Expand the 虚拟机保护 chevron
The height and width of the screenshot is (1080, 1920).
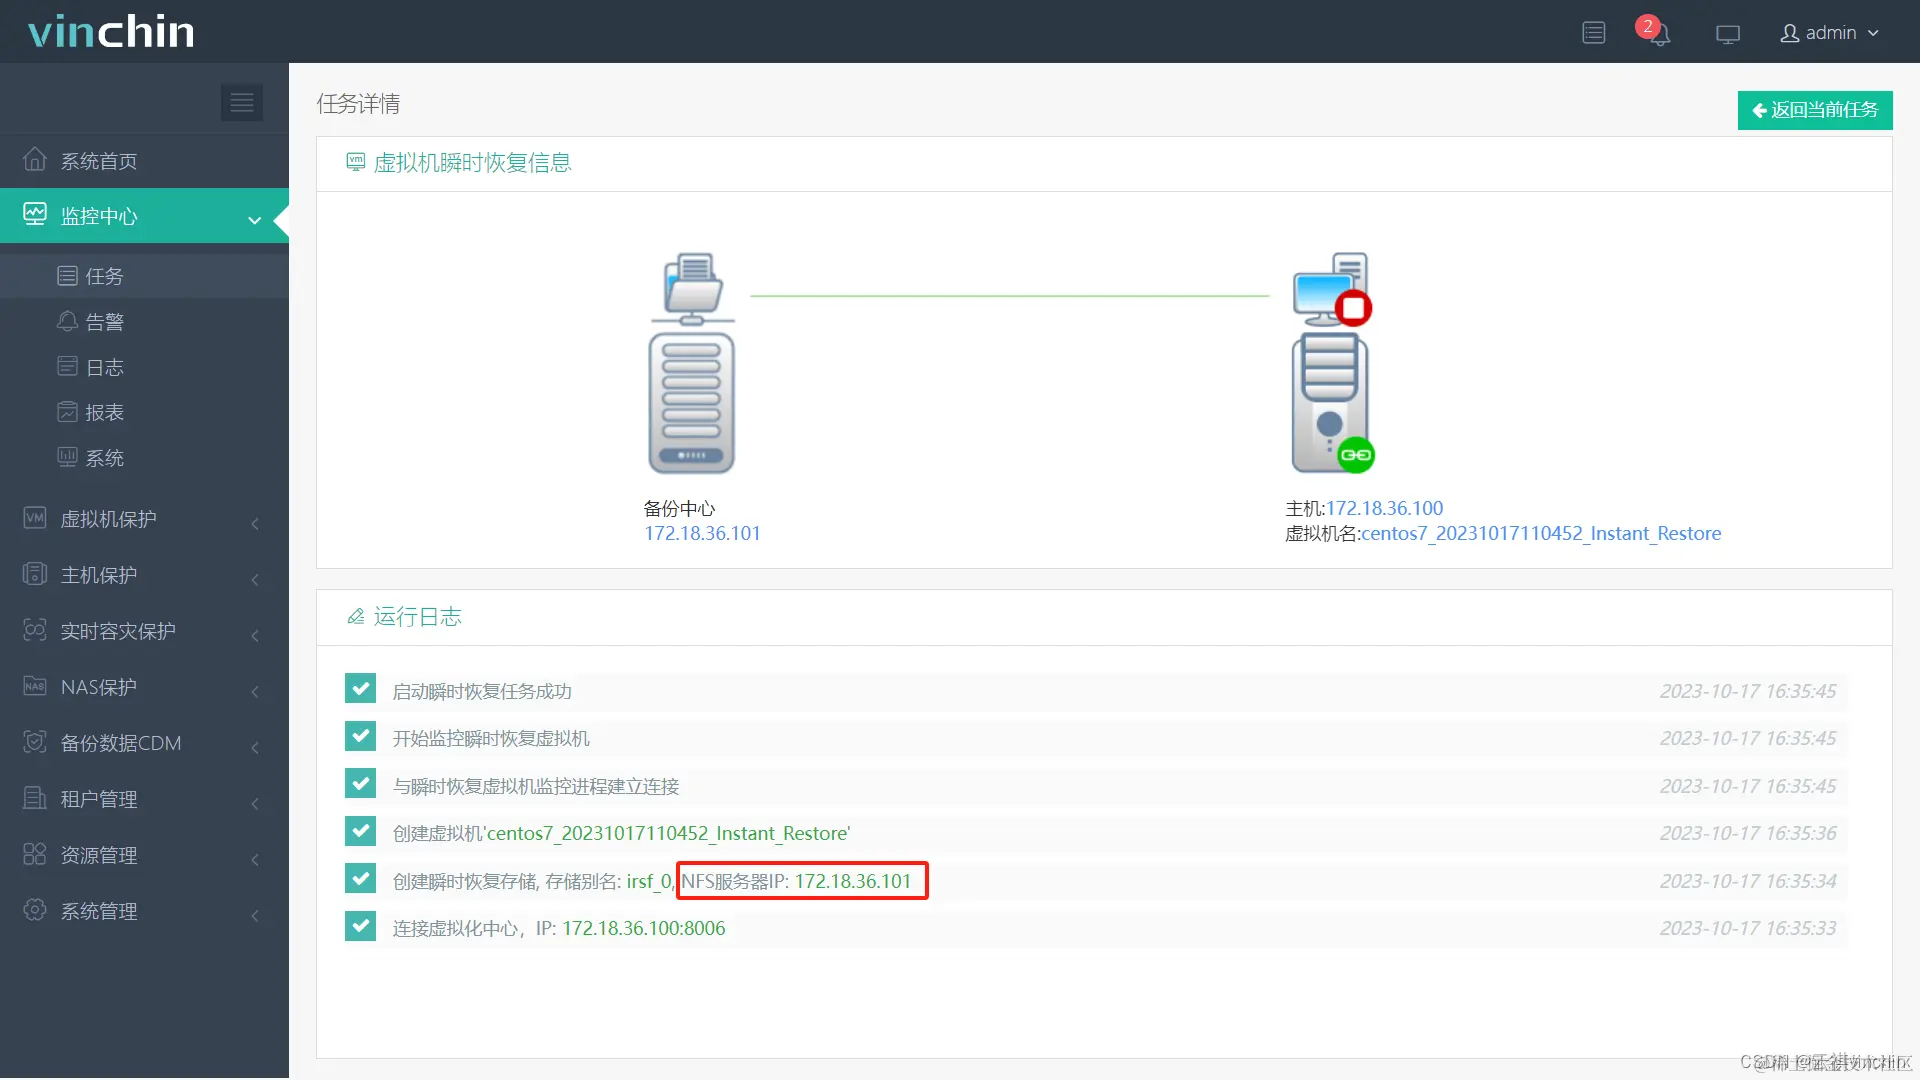255,523
